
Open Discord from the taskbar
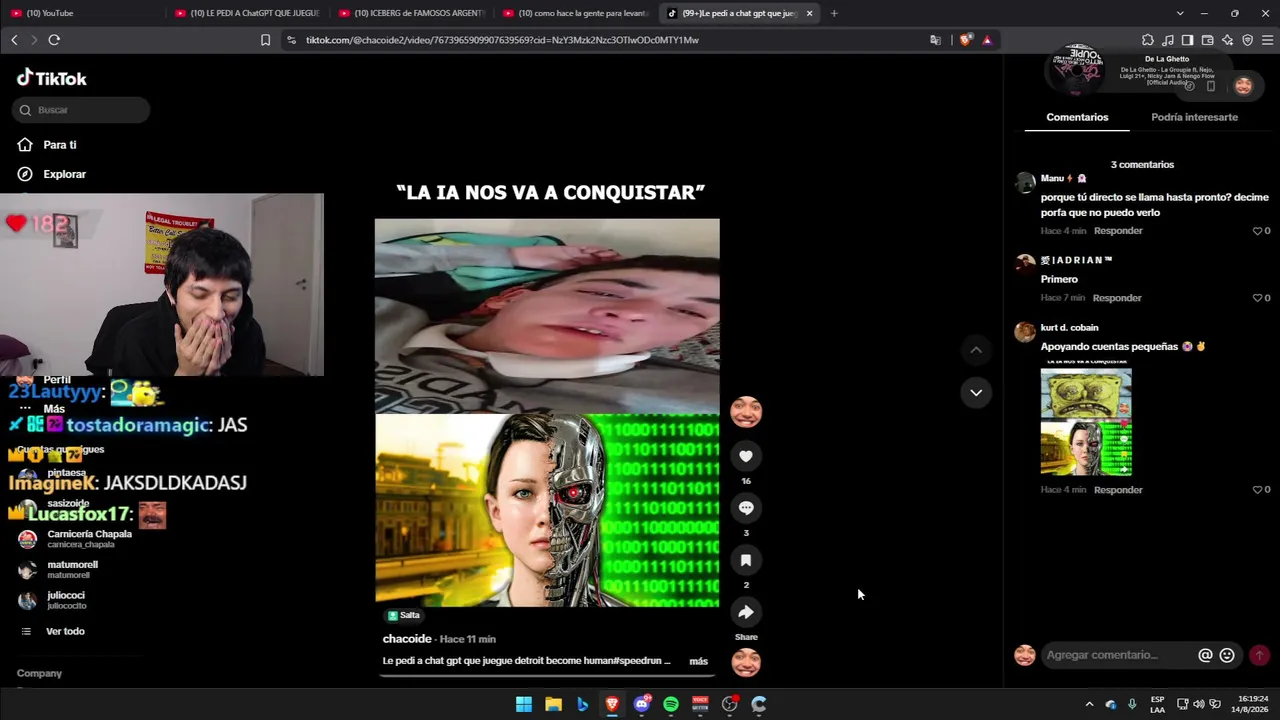tap(642, 704)
